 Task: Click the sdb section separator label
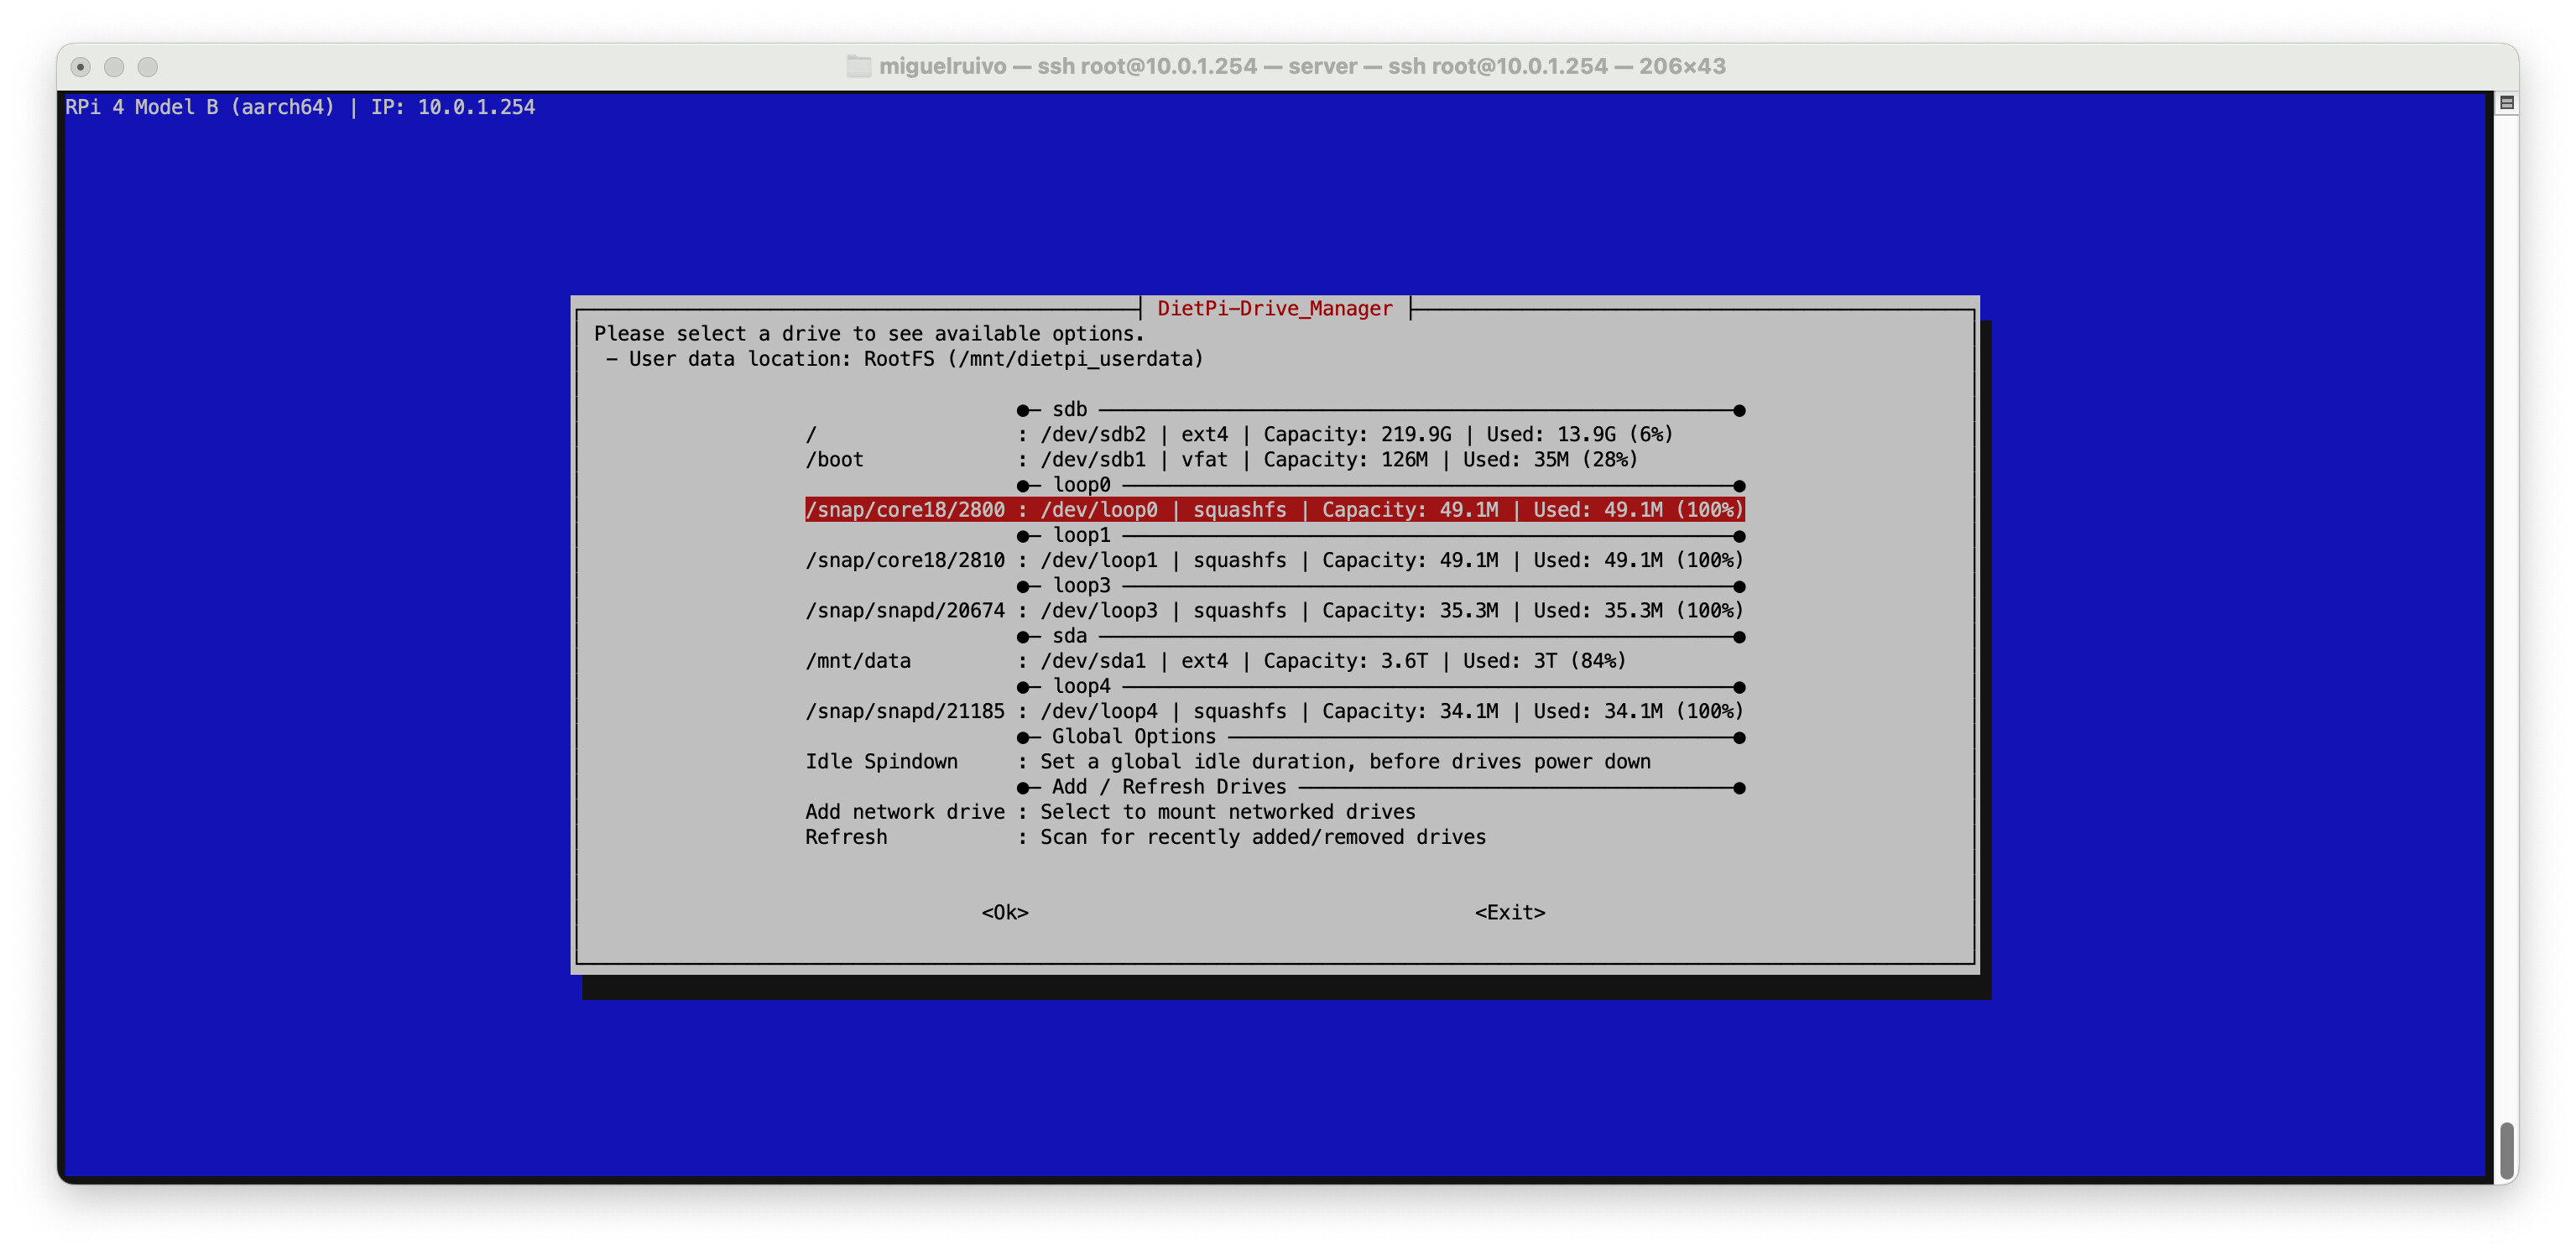point(1069,409)
